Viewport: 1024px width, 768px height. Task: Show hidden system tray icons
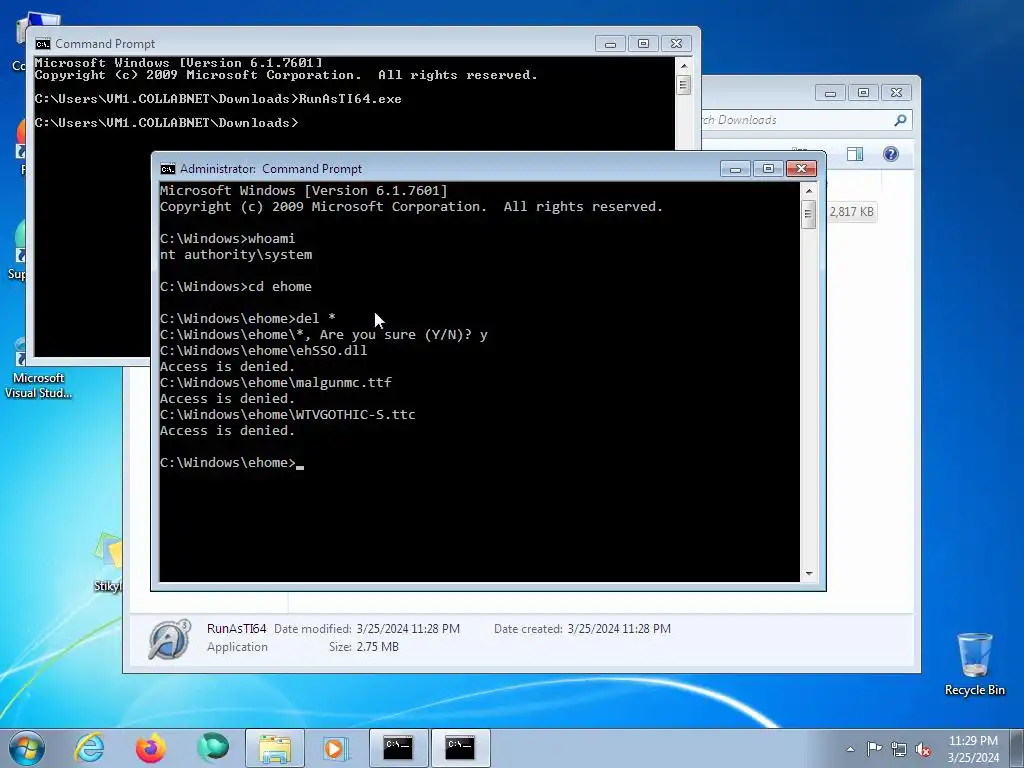click(x=850, y=749)
